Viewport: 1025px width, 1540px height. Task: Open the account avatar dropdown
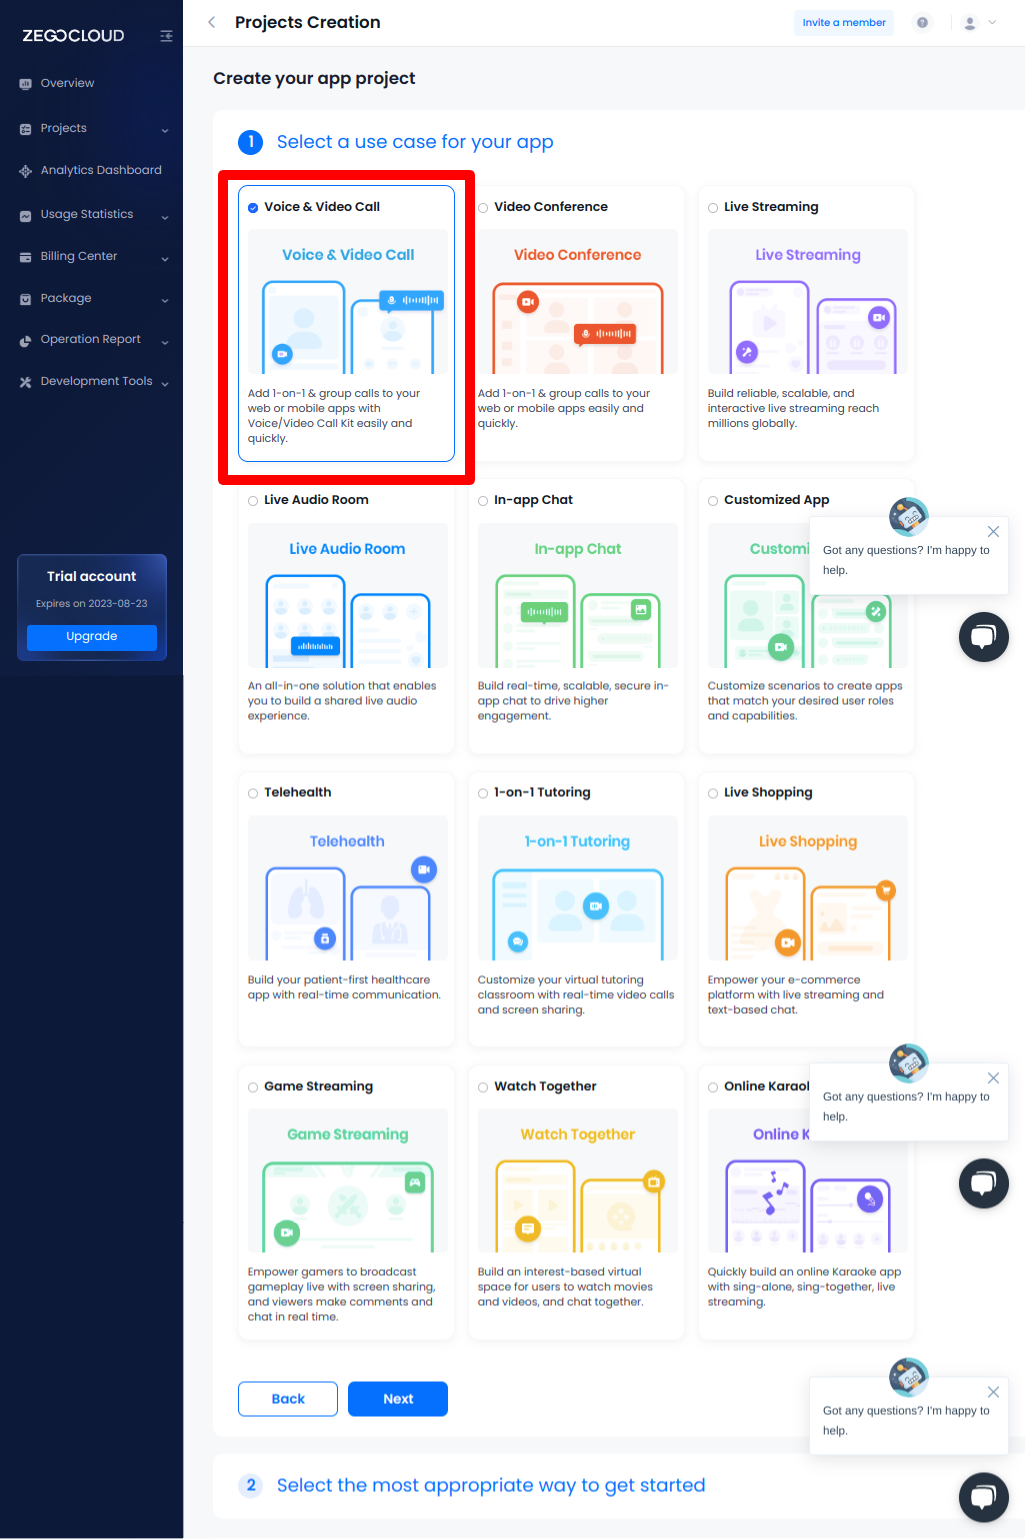pos(968,22)
